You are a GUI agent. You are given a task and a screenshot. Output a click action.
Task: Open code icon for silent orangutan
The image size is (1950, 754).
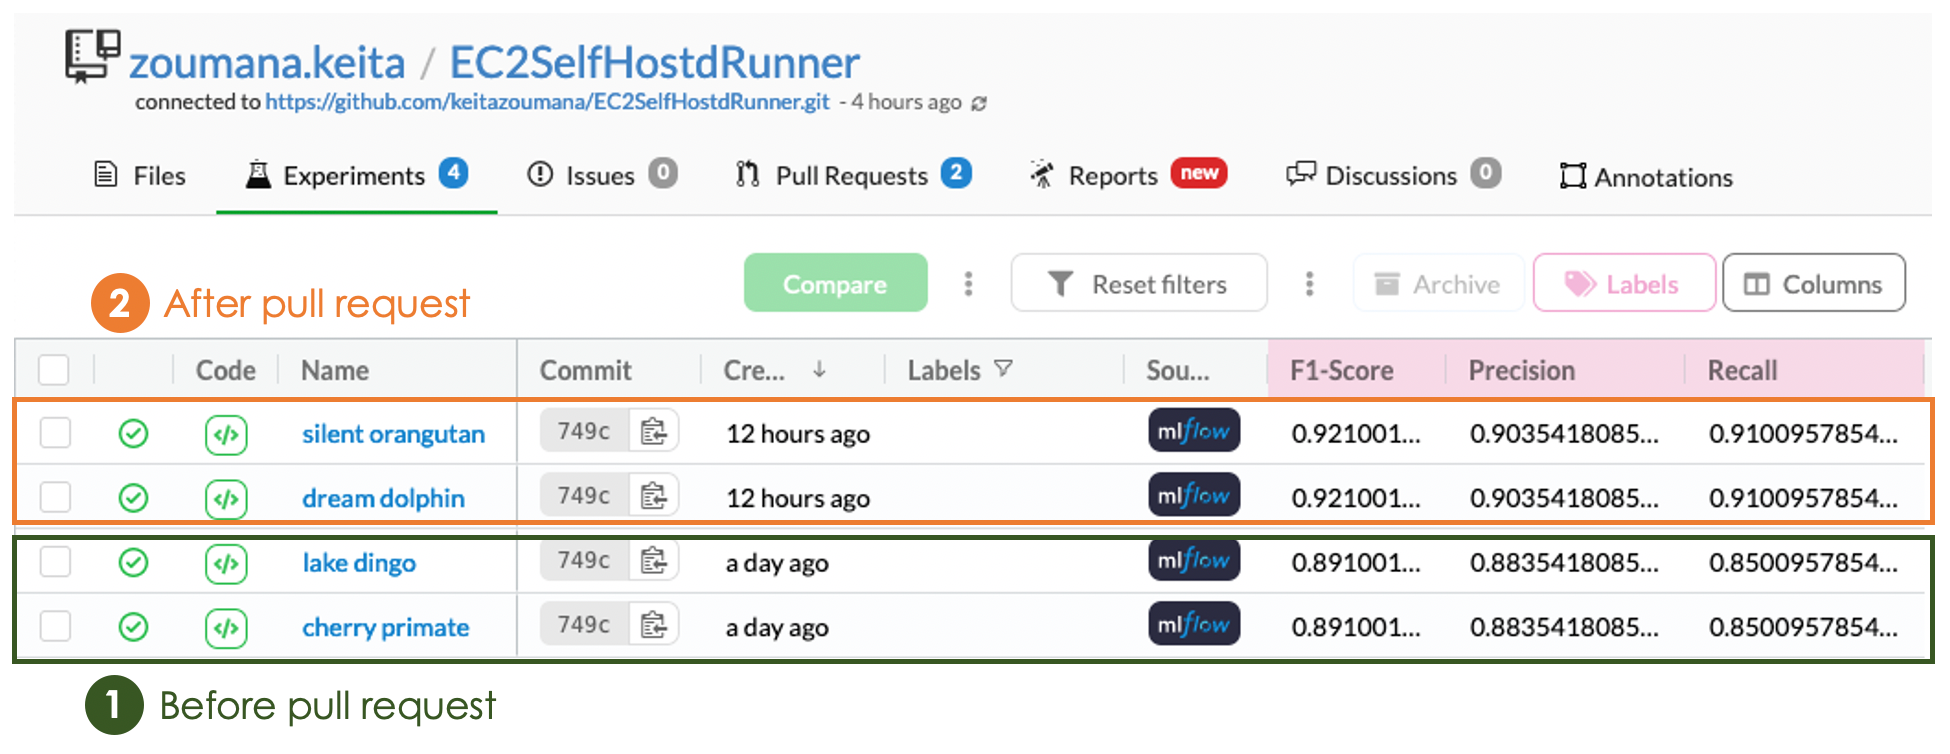tap(226, 434)
